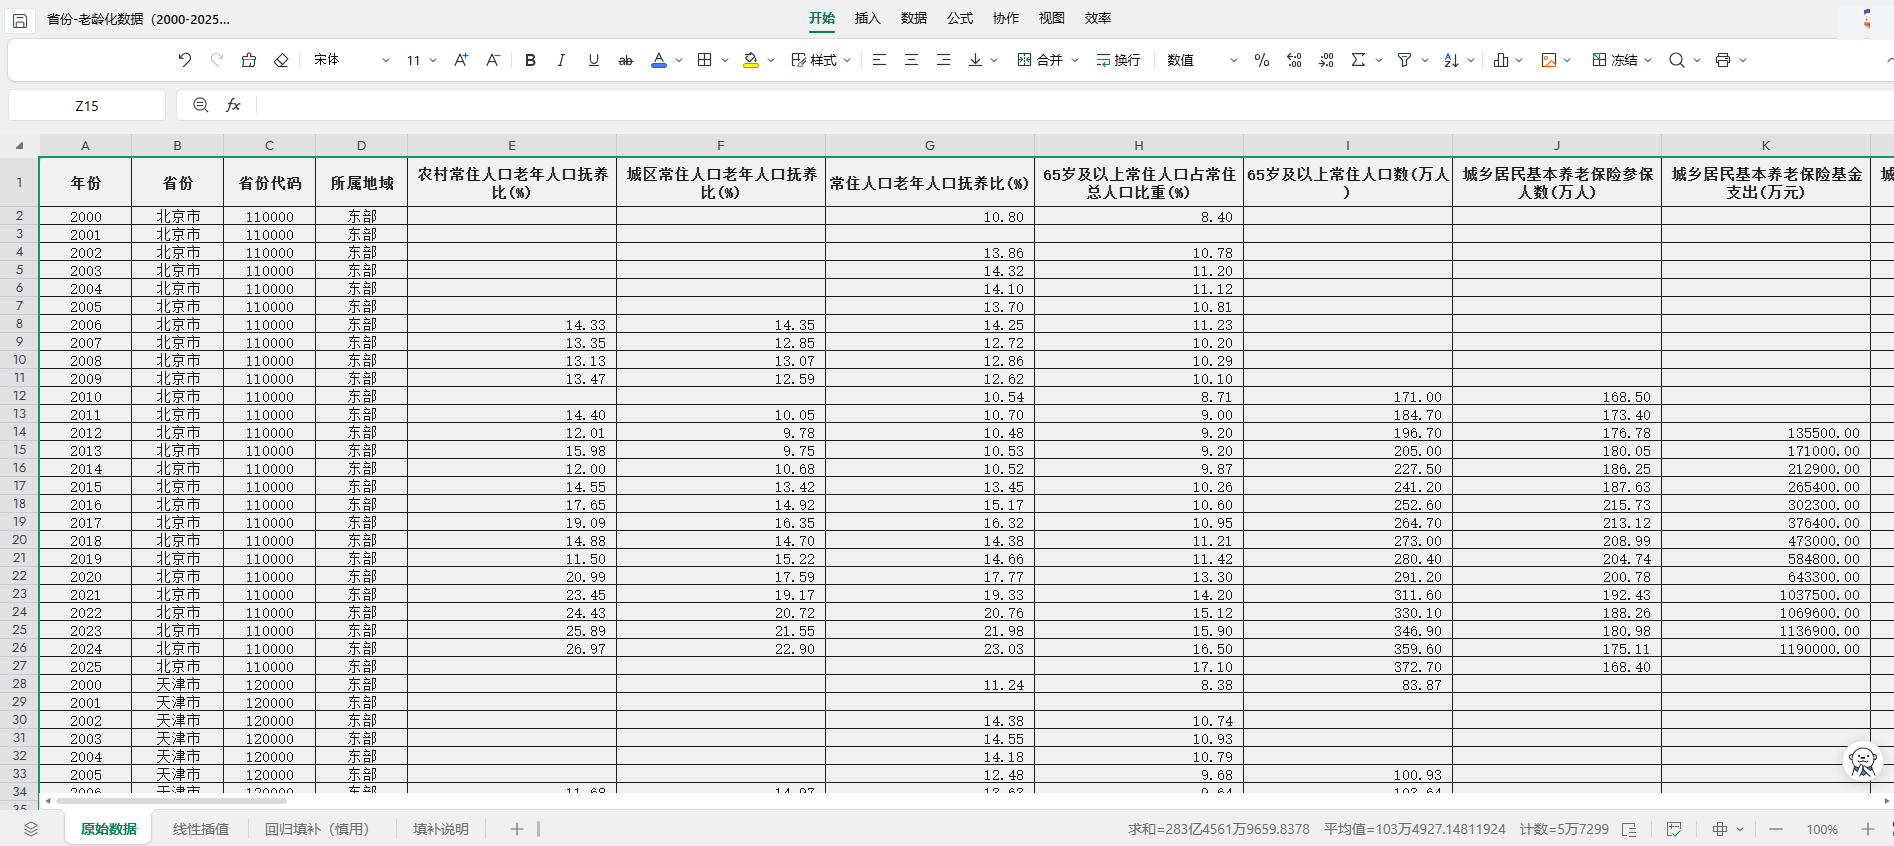
Task: Toggle strikethrough formatting
Action: pos(626,60)
